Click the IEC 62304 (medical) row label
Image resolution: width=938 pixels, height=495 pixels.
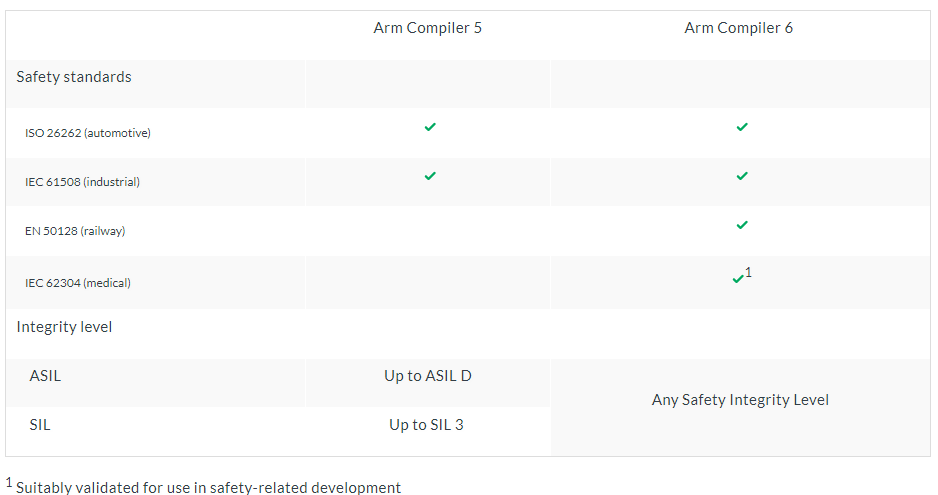coord(77,283)
